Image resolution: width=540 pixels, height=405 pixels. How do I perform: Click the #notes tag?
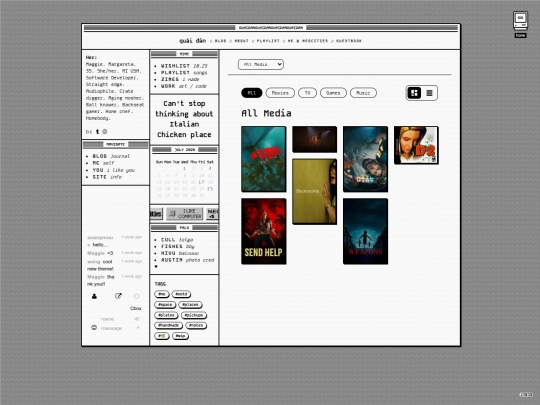[196, 325]
